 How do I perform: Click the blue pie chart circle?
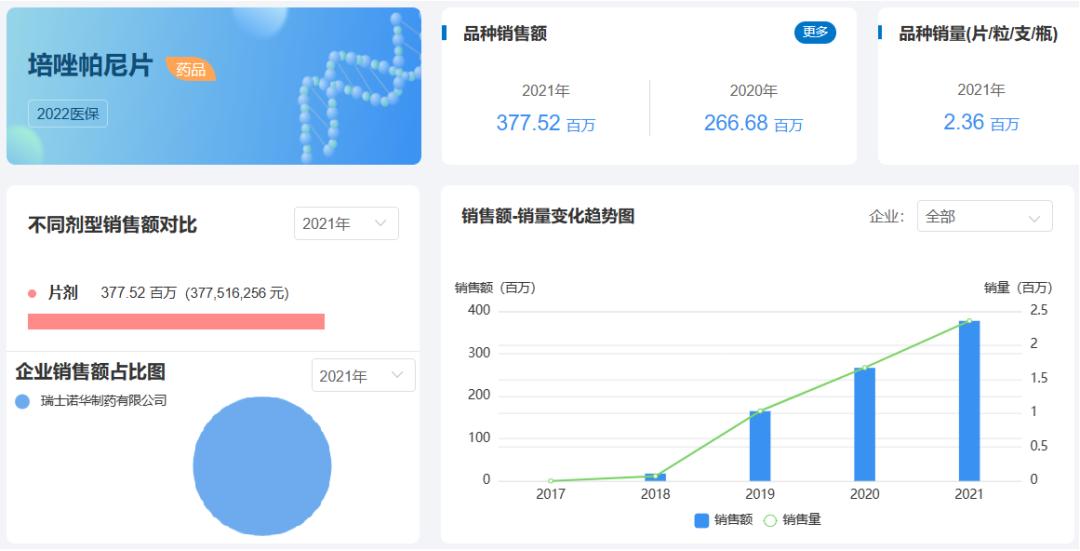pos(262,466)
